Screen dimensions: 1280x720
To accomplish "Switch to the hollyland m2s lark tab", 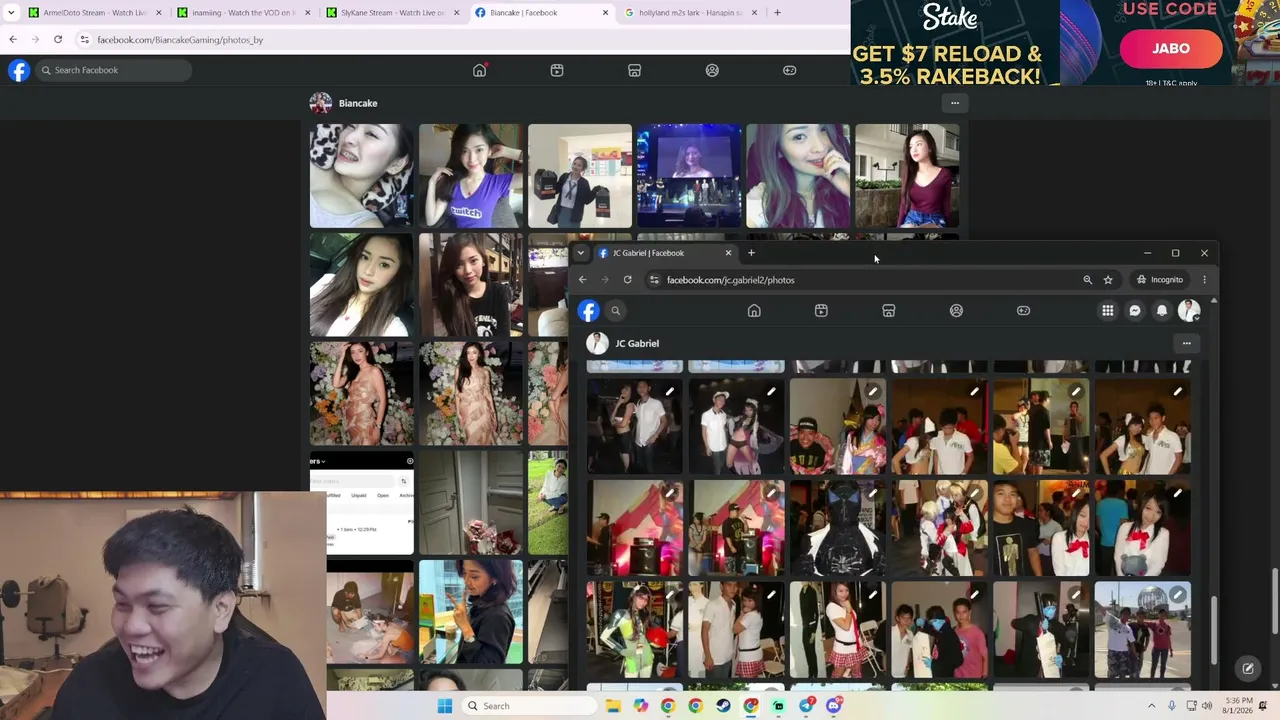I will [690, 13].
